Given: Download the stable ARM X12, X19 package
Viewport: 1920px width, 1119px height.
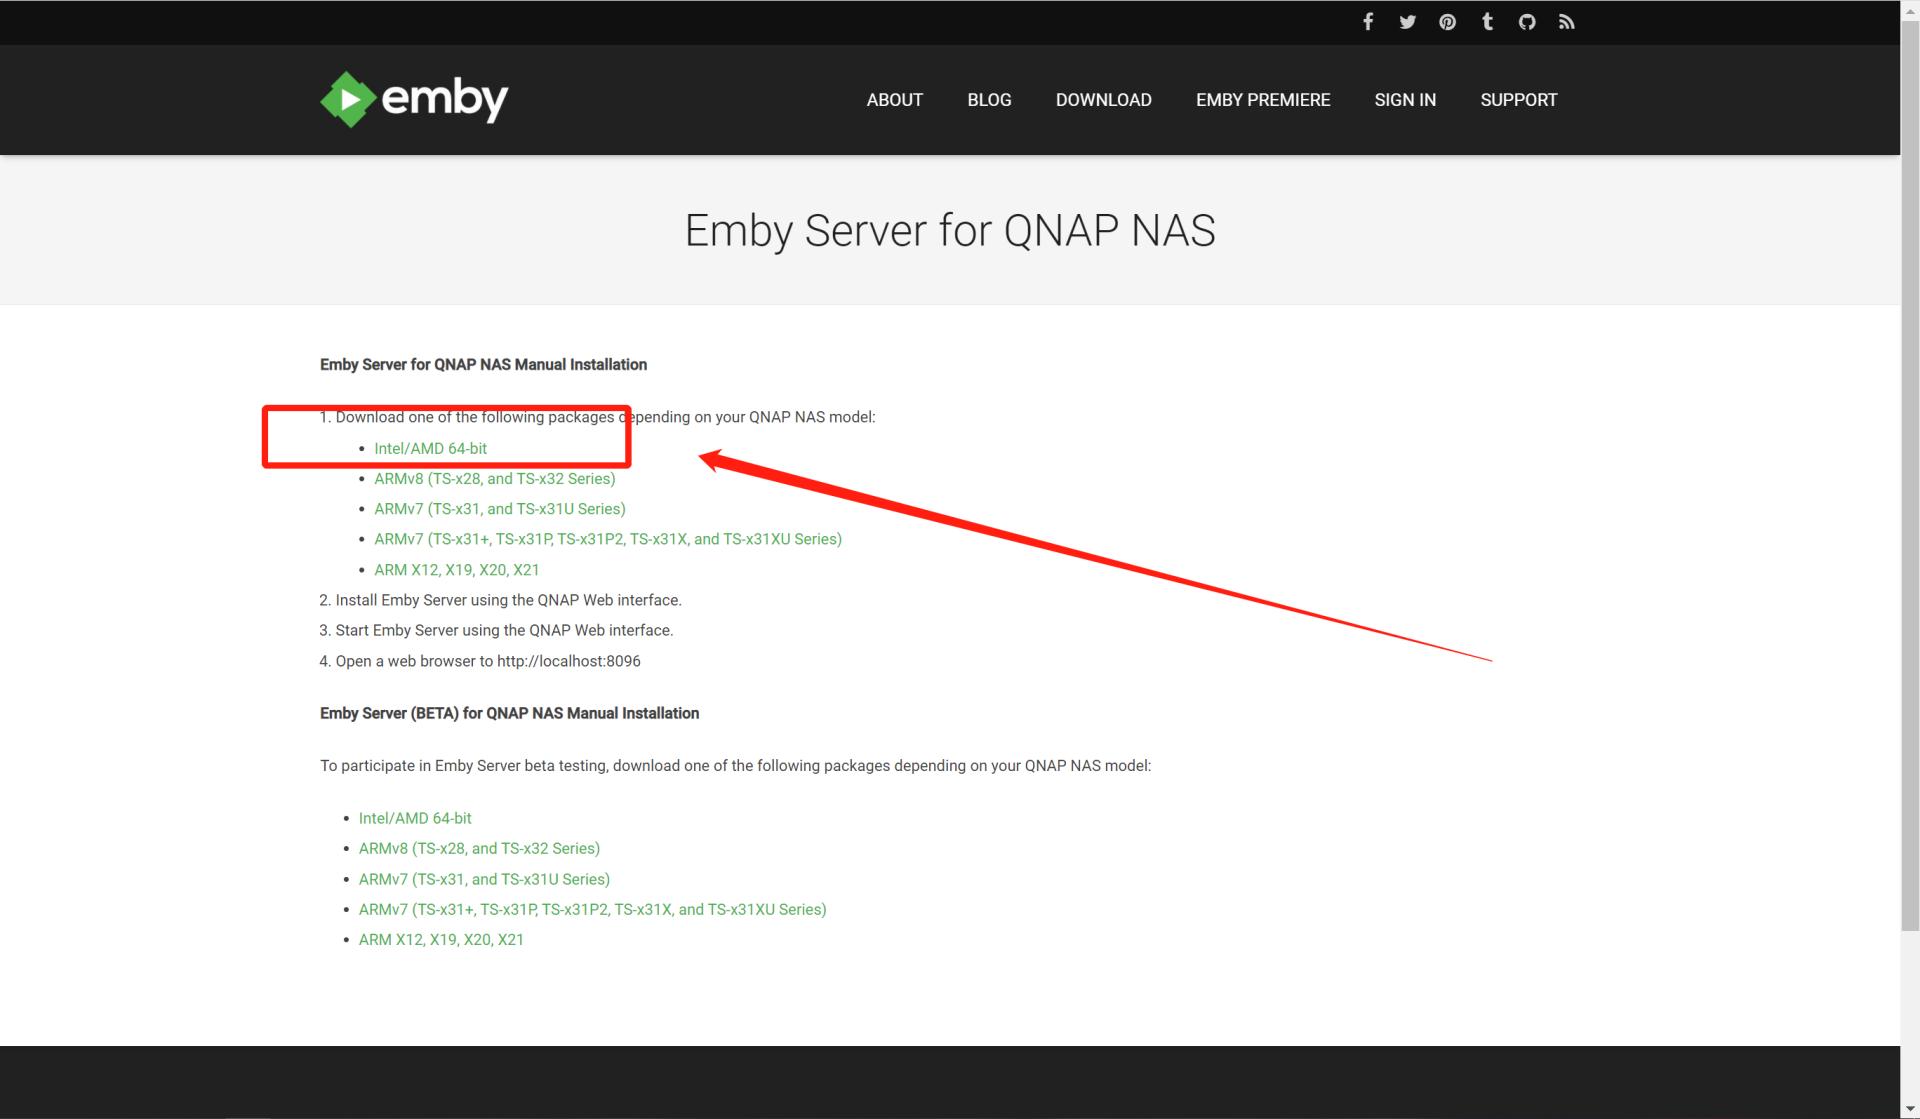Looking at the screenshot, I should [x=456, y=570].
